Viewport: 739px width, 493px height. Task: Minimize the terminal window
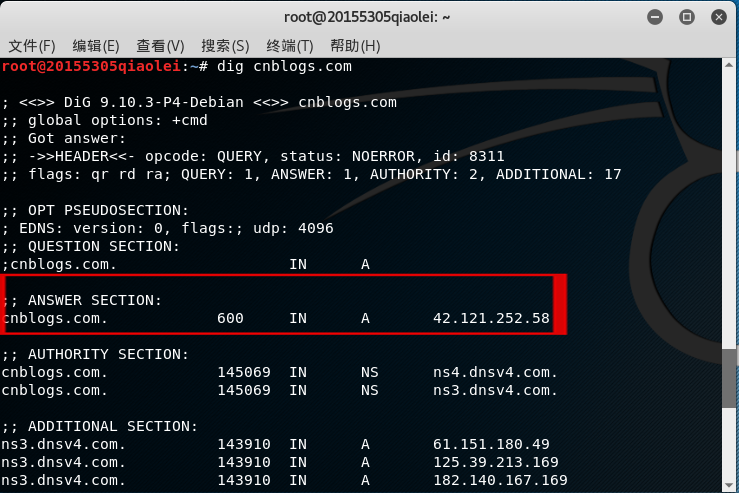point(655,17)
